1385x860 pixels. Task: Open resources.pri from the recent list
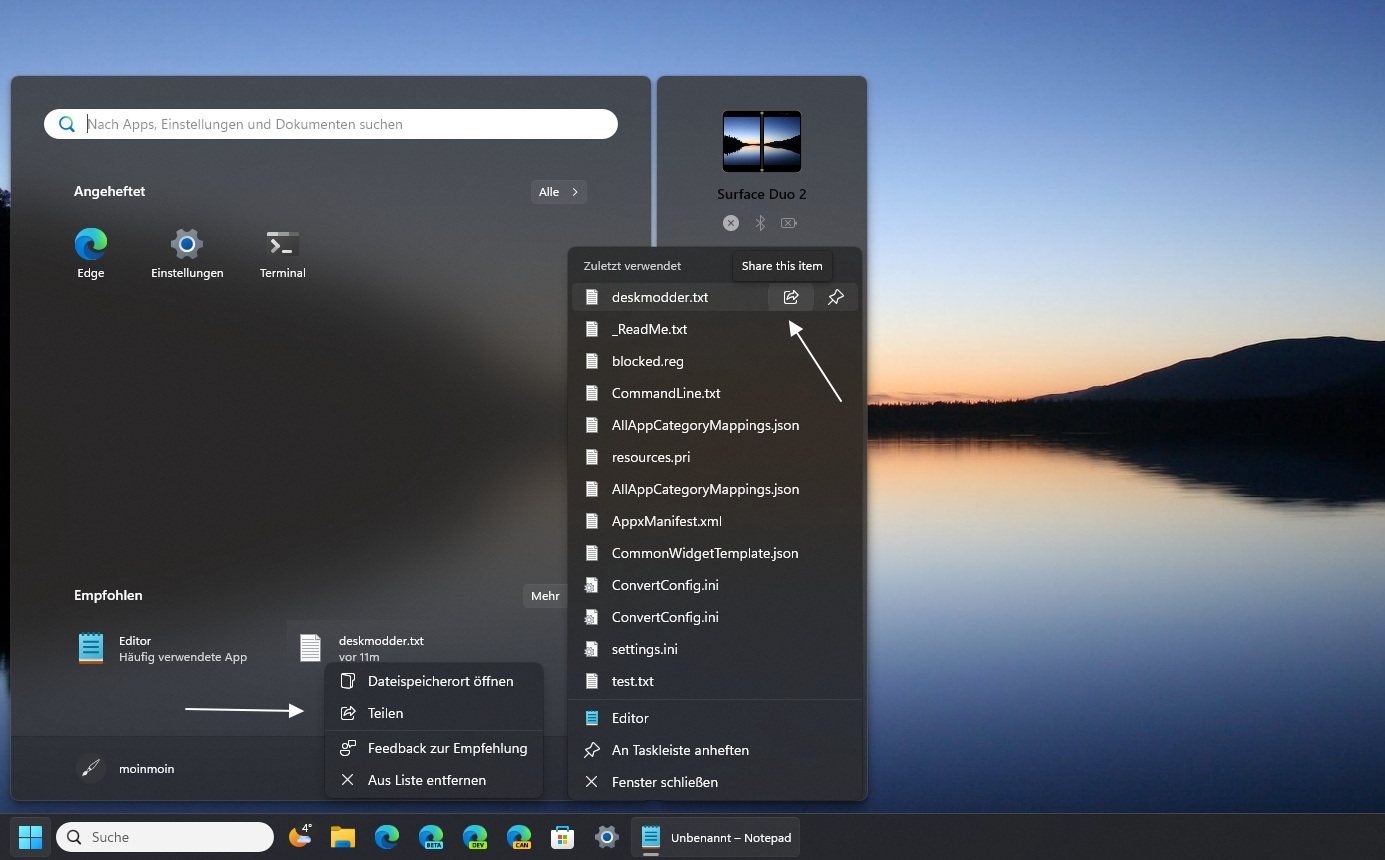[x=715, y=457]
